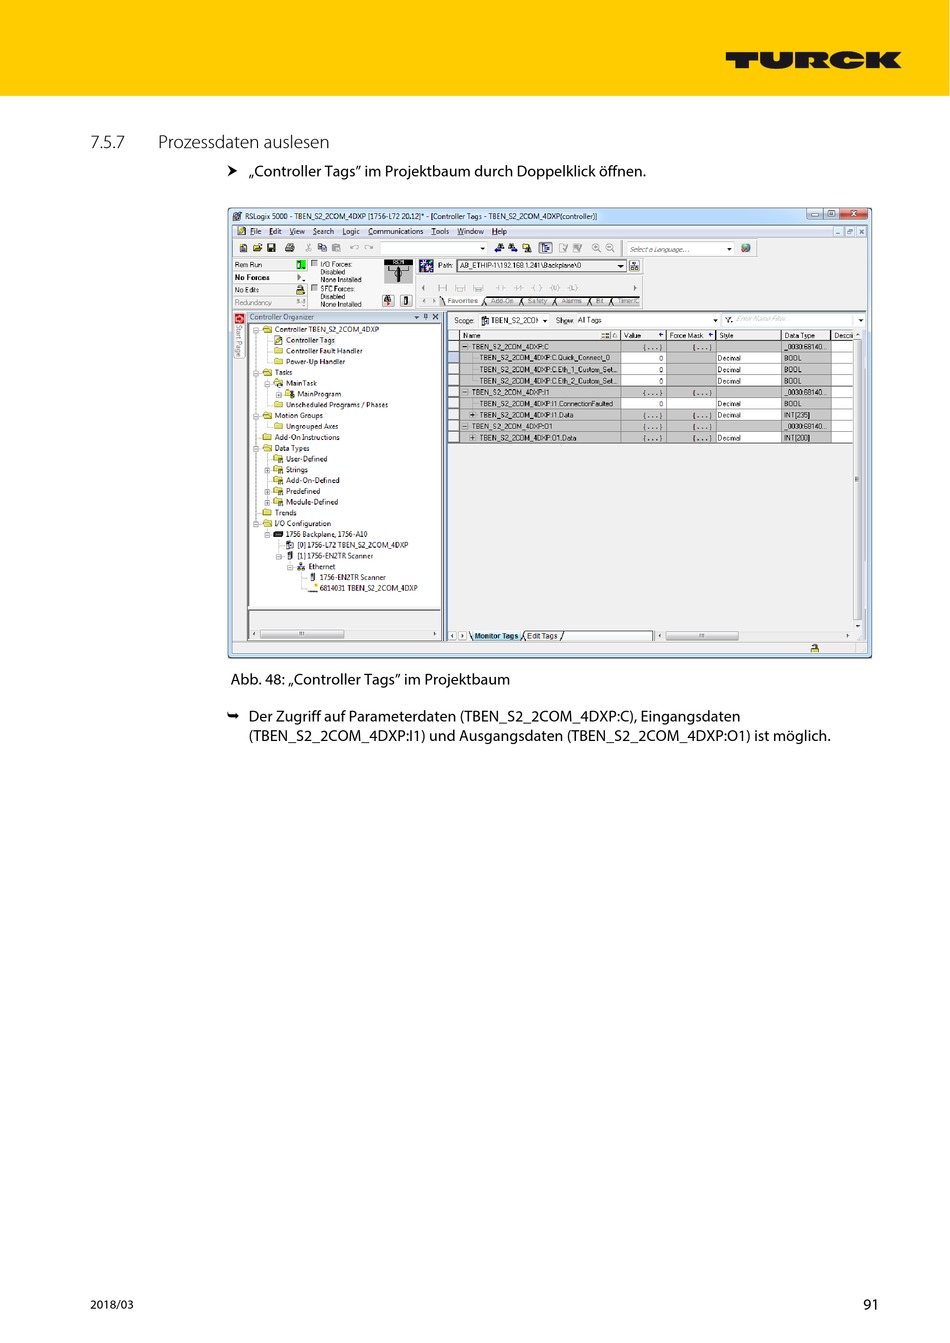The width and height of the screenshot is (950, 1343).
Task: Click the Save toolbar icon
Action: coord(271,248)
